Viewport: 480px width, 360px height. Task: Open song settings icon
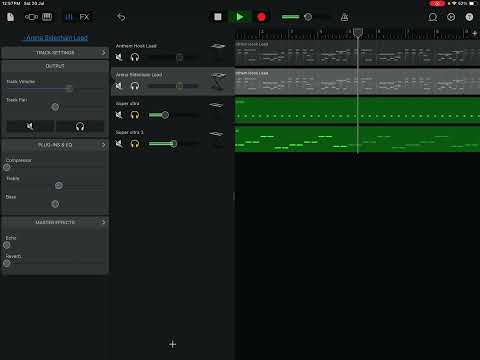pyautogui.click(x=451, y=17)
